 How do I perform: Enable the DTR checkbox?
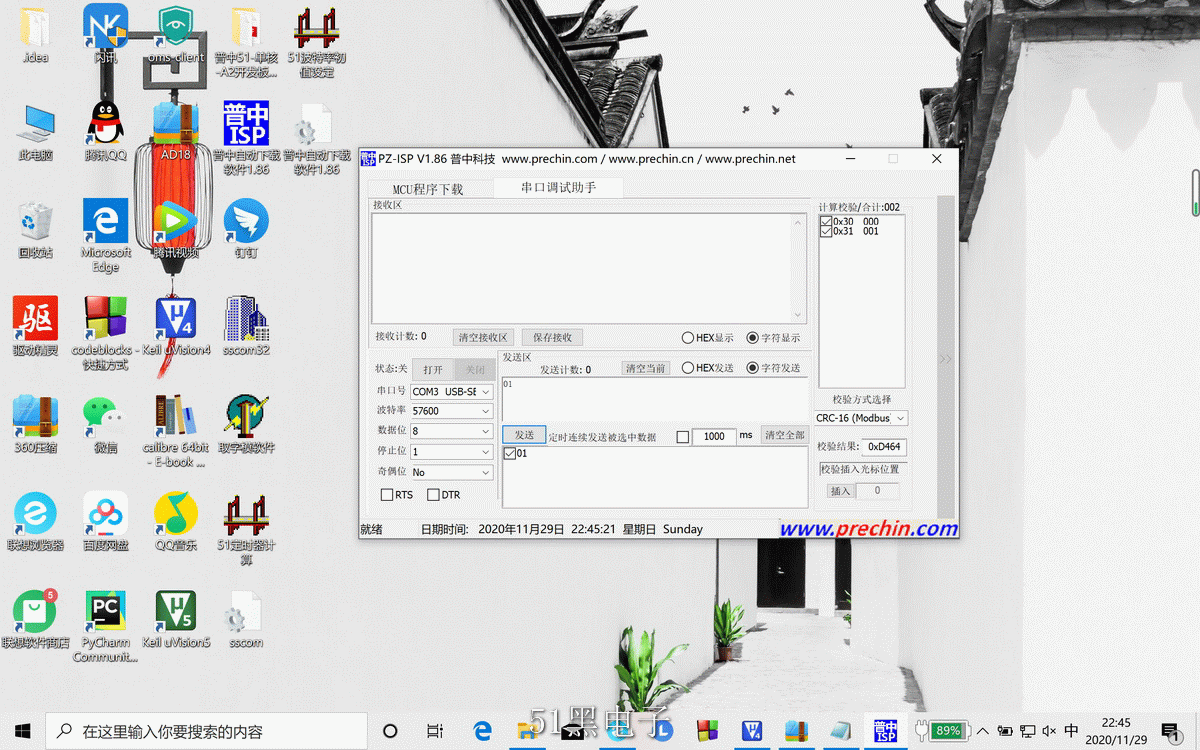(433, 495)
